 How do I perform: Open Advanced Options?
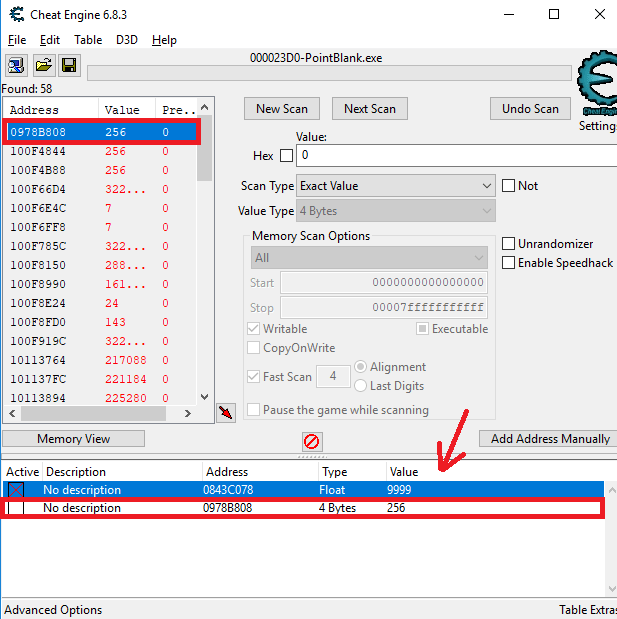[x=53, y=610]
